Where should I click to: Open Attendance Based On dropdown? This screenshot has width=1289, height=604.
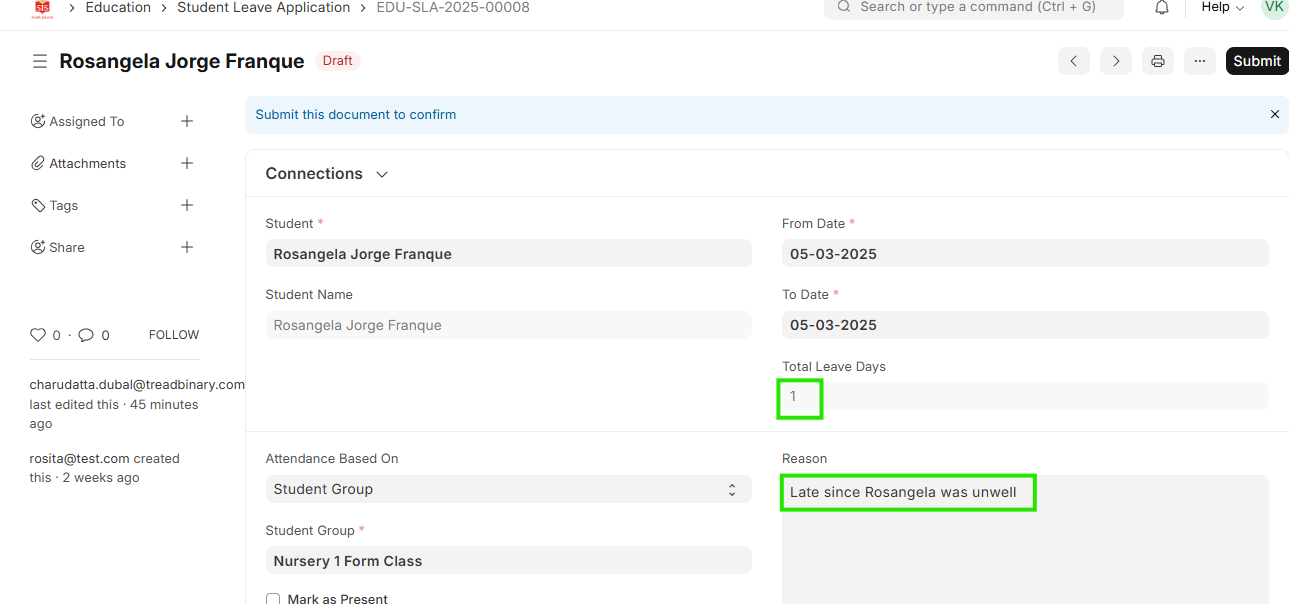pyautogui.click(x=508, y=489)
